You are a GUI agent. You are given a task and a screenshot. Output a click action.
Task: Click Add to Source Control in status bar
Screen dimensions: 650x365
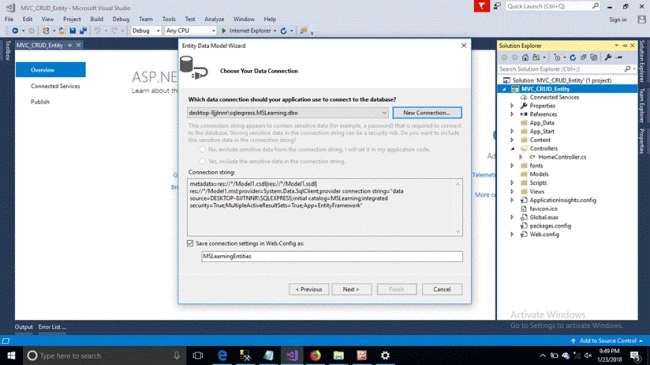(x=608, y=341)
